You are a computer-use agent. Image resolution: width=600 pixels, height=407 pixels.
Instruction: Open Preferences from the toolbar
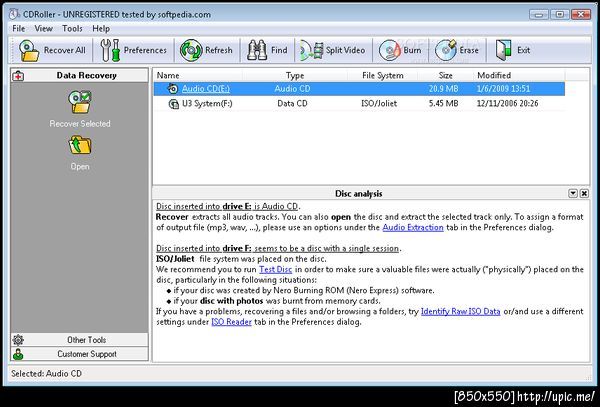pyautogui.click(x=133, y=50)
